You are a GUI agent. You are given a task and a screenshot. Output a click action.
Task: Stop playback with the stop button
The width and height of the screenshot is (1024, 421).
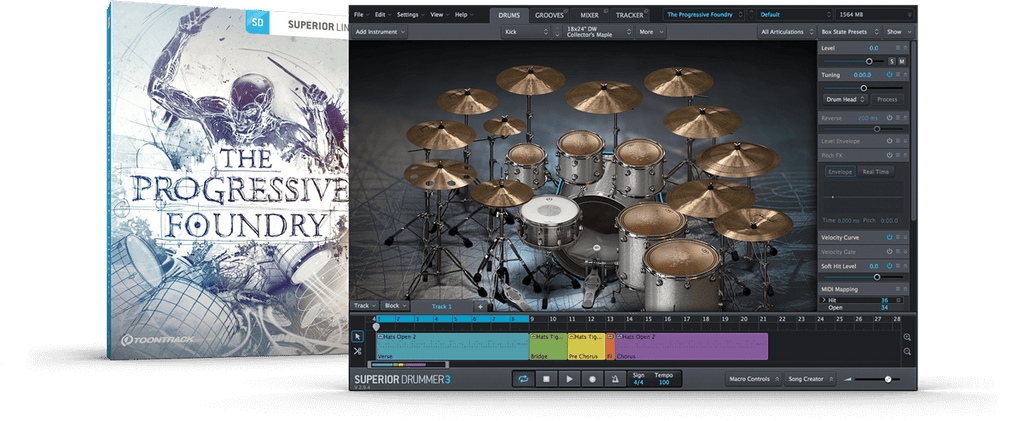(x=546, y=379)
